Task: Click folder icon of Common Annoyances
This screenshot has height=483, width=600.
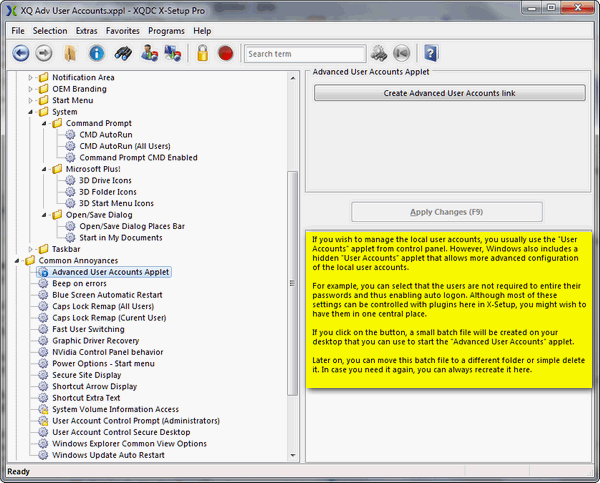Action: (30, 261)
